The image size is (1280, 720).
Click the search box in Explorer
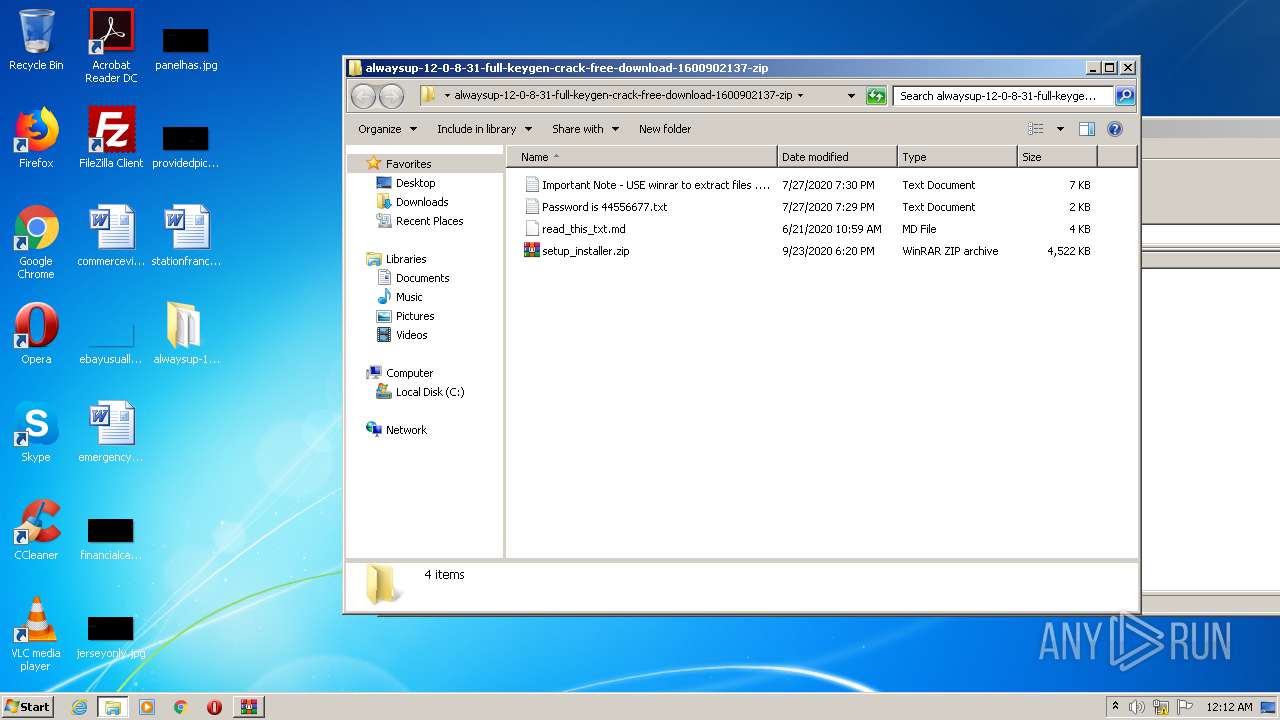pyautogui.click(x=1002, y=96)
